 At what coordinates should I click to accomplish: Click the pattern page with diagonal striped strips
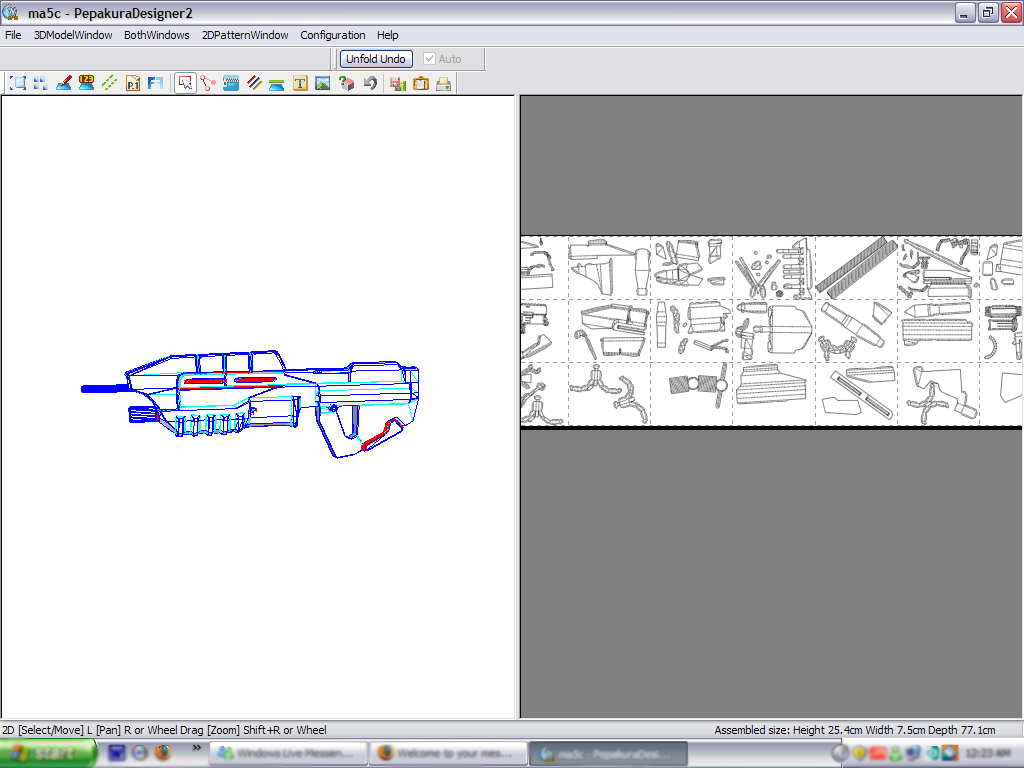tap(856, 267)
